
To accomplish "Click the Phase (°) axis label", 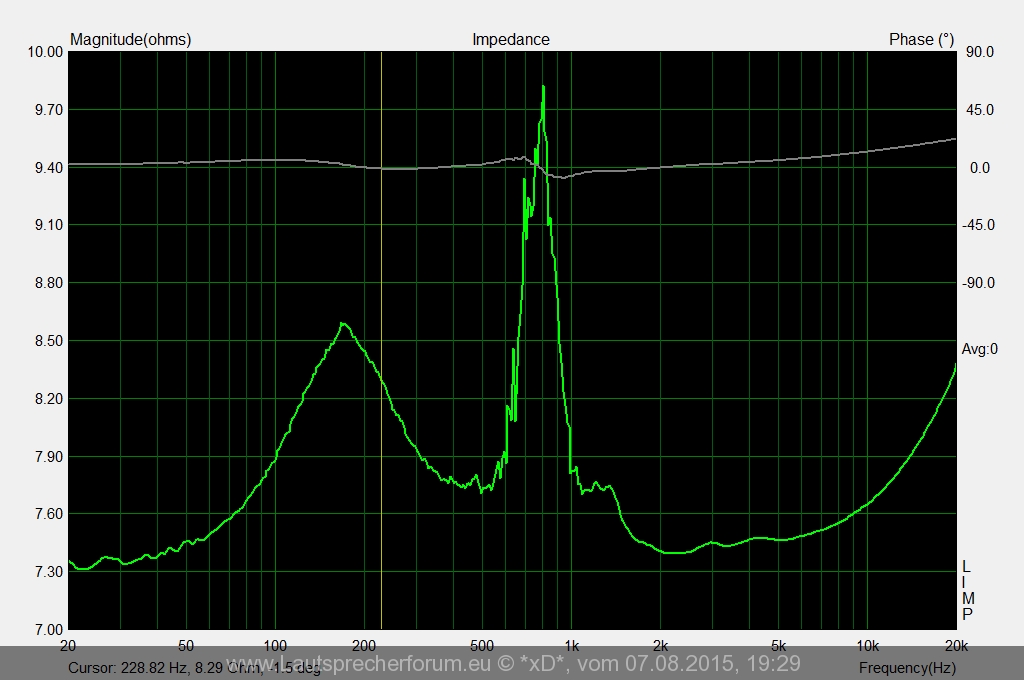I will (x=921, y=40).
